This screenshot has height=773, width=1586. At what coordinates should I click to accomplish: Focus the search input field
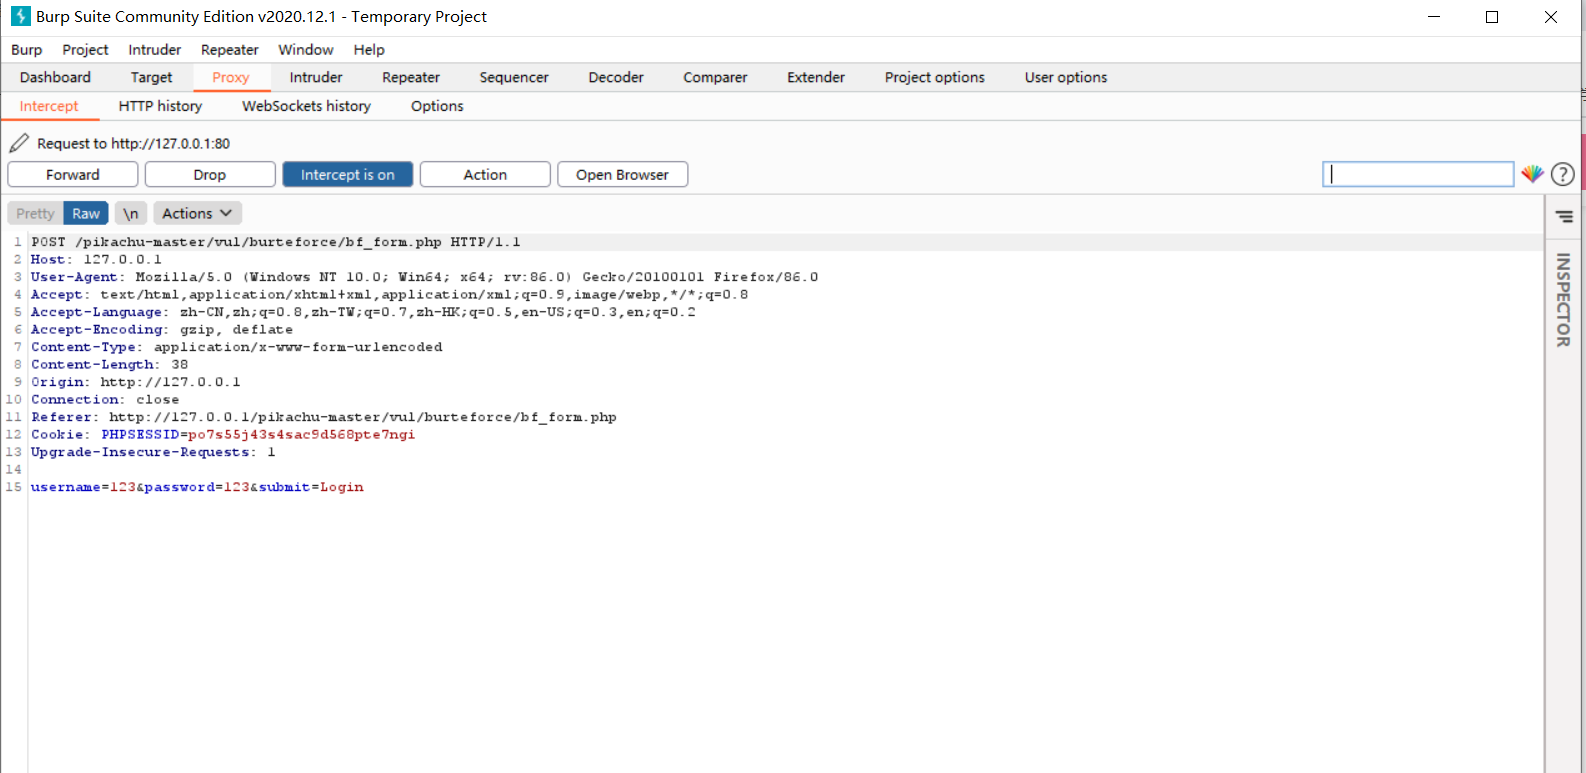1418,174
